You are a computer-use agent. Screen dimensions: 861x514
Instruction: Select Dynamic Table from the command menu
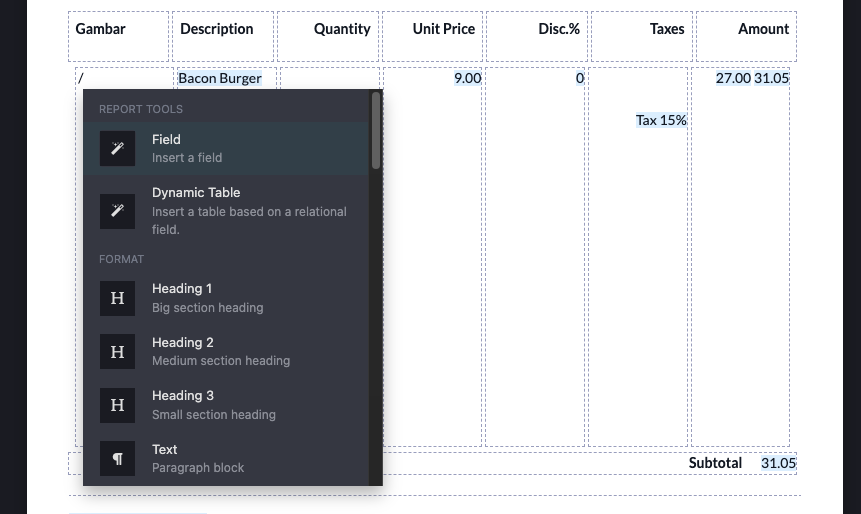tap(226, 211)
